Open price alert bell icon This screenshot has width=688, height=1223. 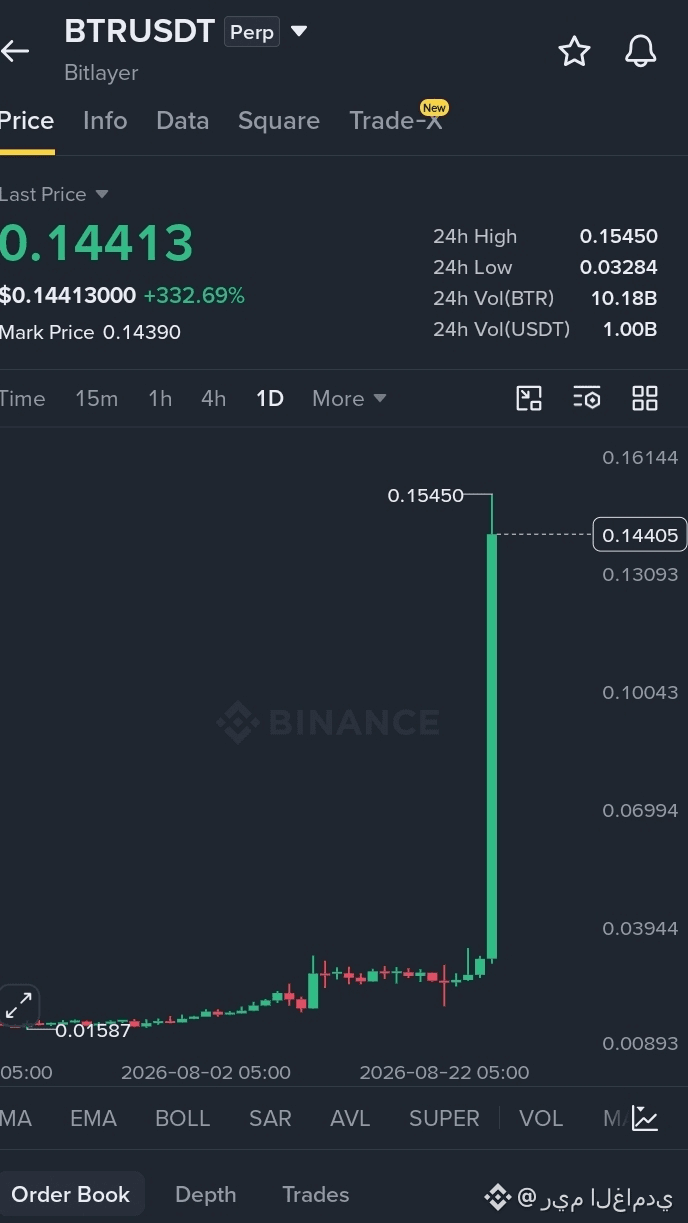pyautogui.click(x=640, y=51)
